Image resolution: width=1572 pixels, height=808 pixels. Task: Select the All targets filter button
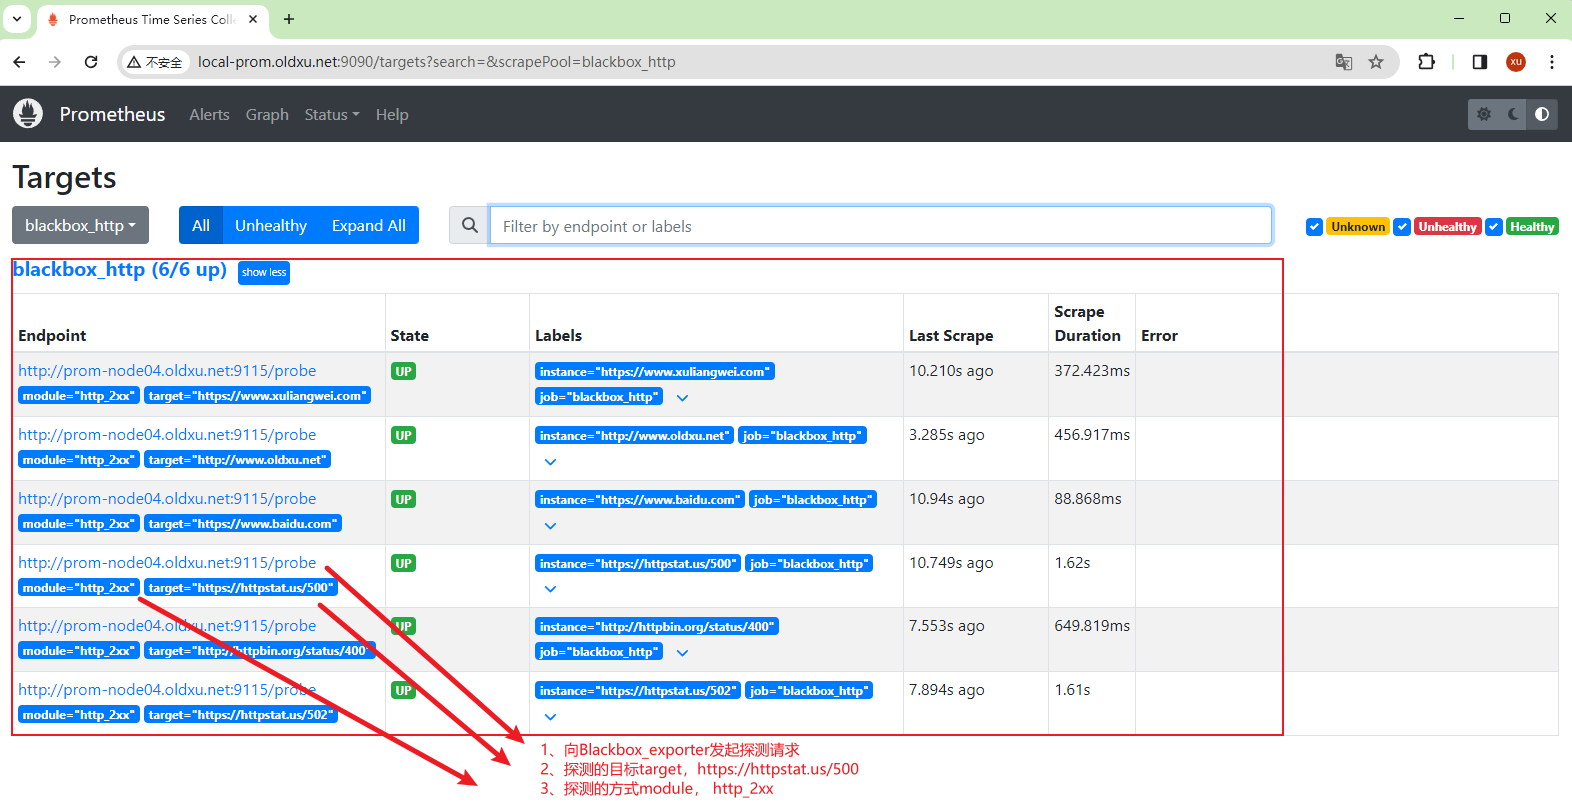[x=201, y=225]
